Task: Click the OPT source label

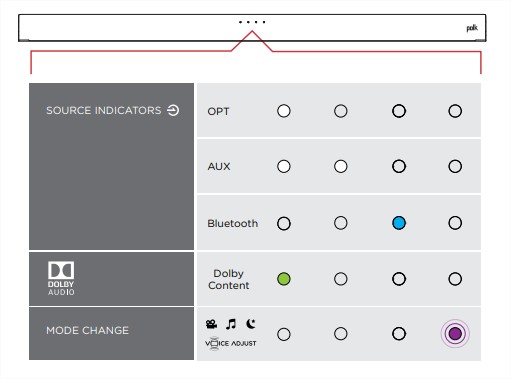Action: point(218,111)
